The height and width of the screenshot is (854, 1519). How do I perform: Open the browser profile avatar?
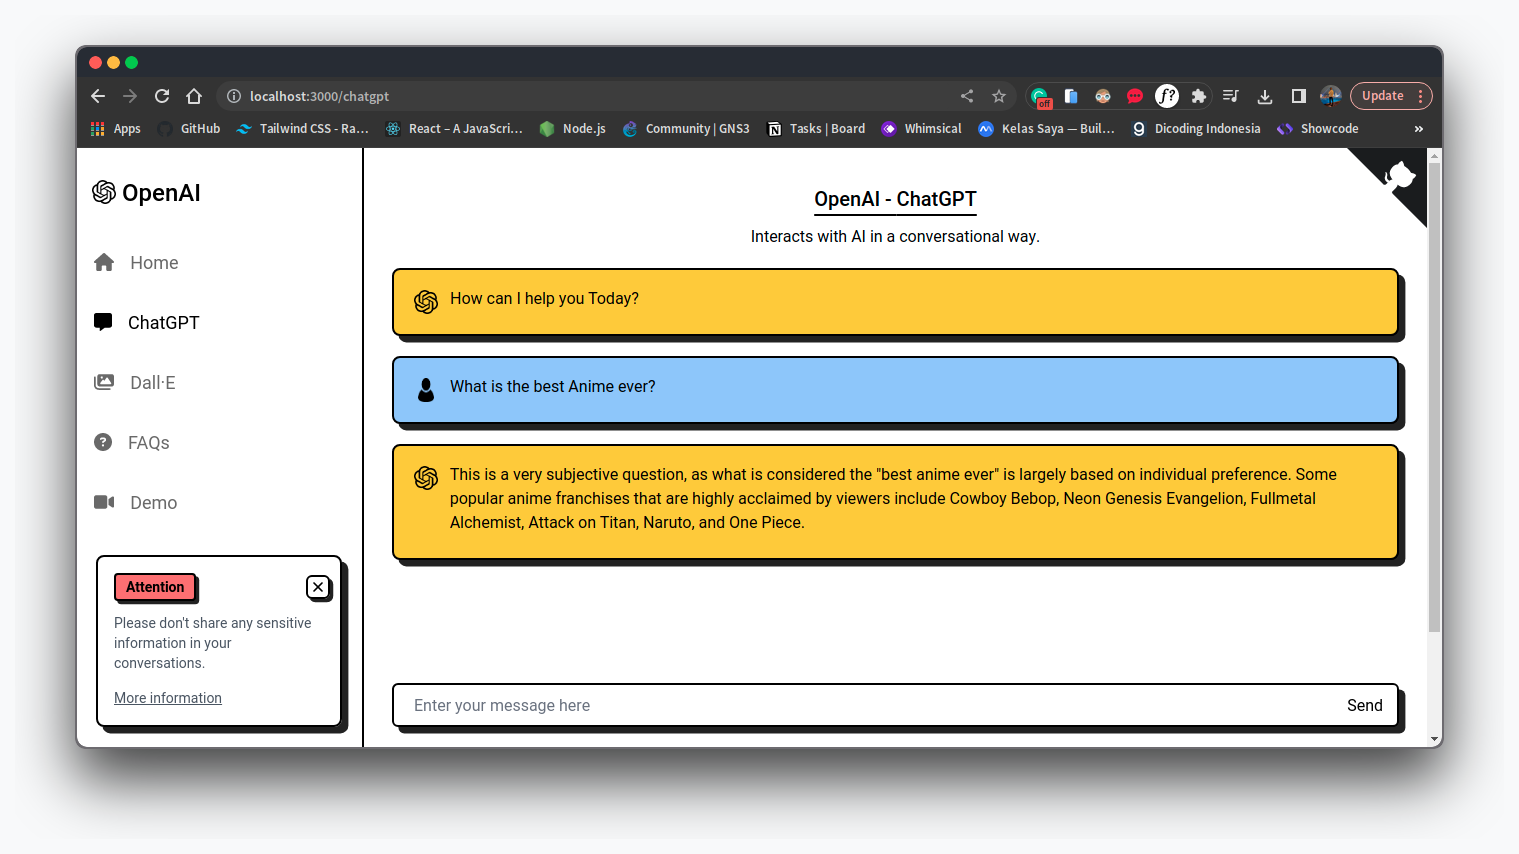1331,96
